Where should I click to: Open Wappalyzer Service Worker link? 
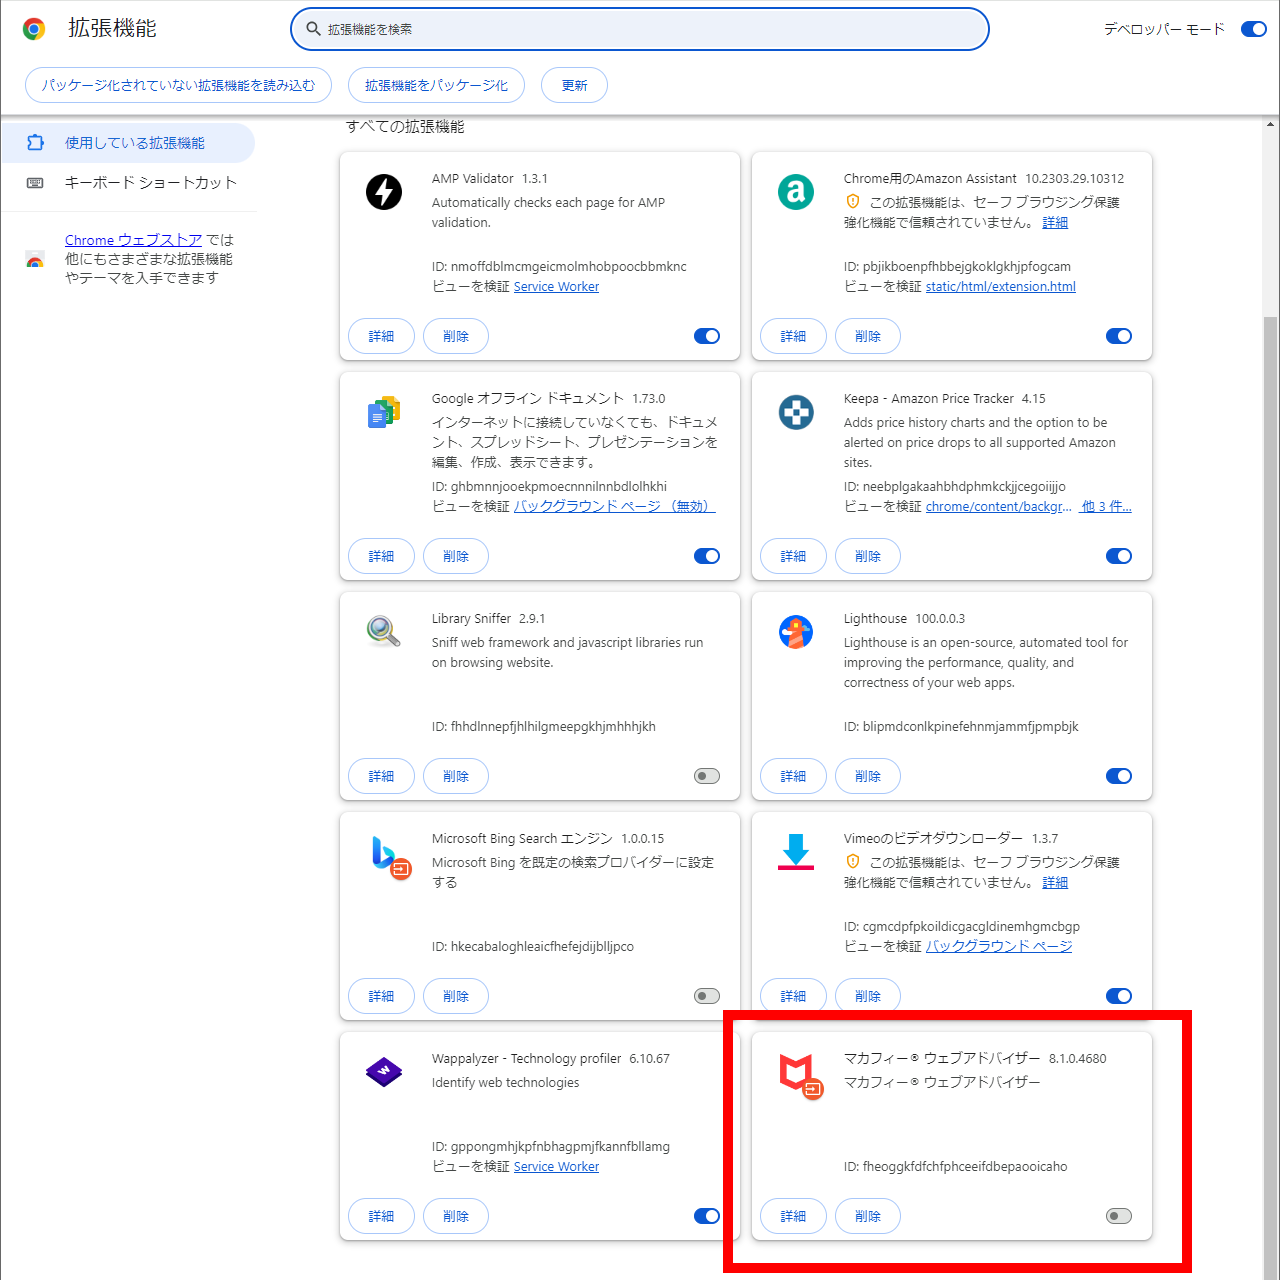556,1167
